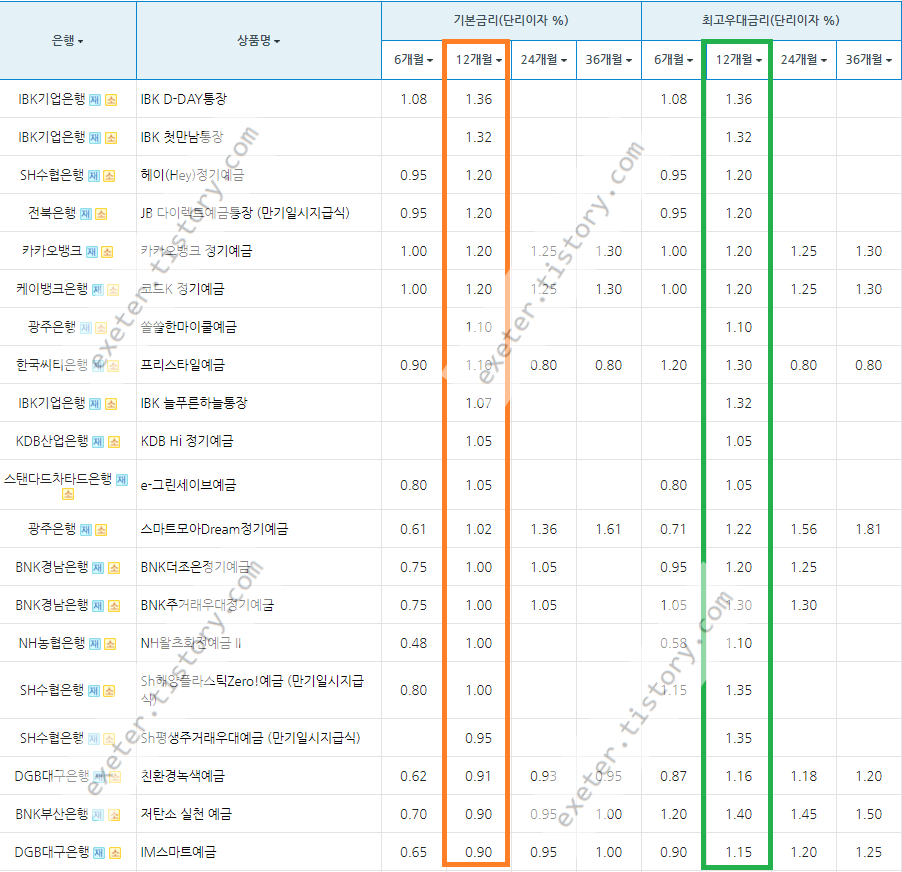Click the 재 badge in 스마트모아Dream정기예금 row
Viewport: 902px width, 872px height.
86,530
